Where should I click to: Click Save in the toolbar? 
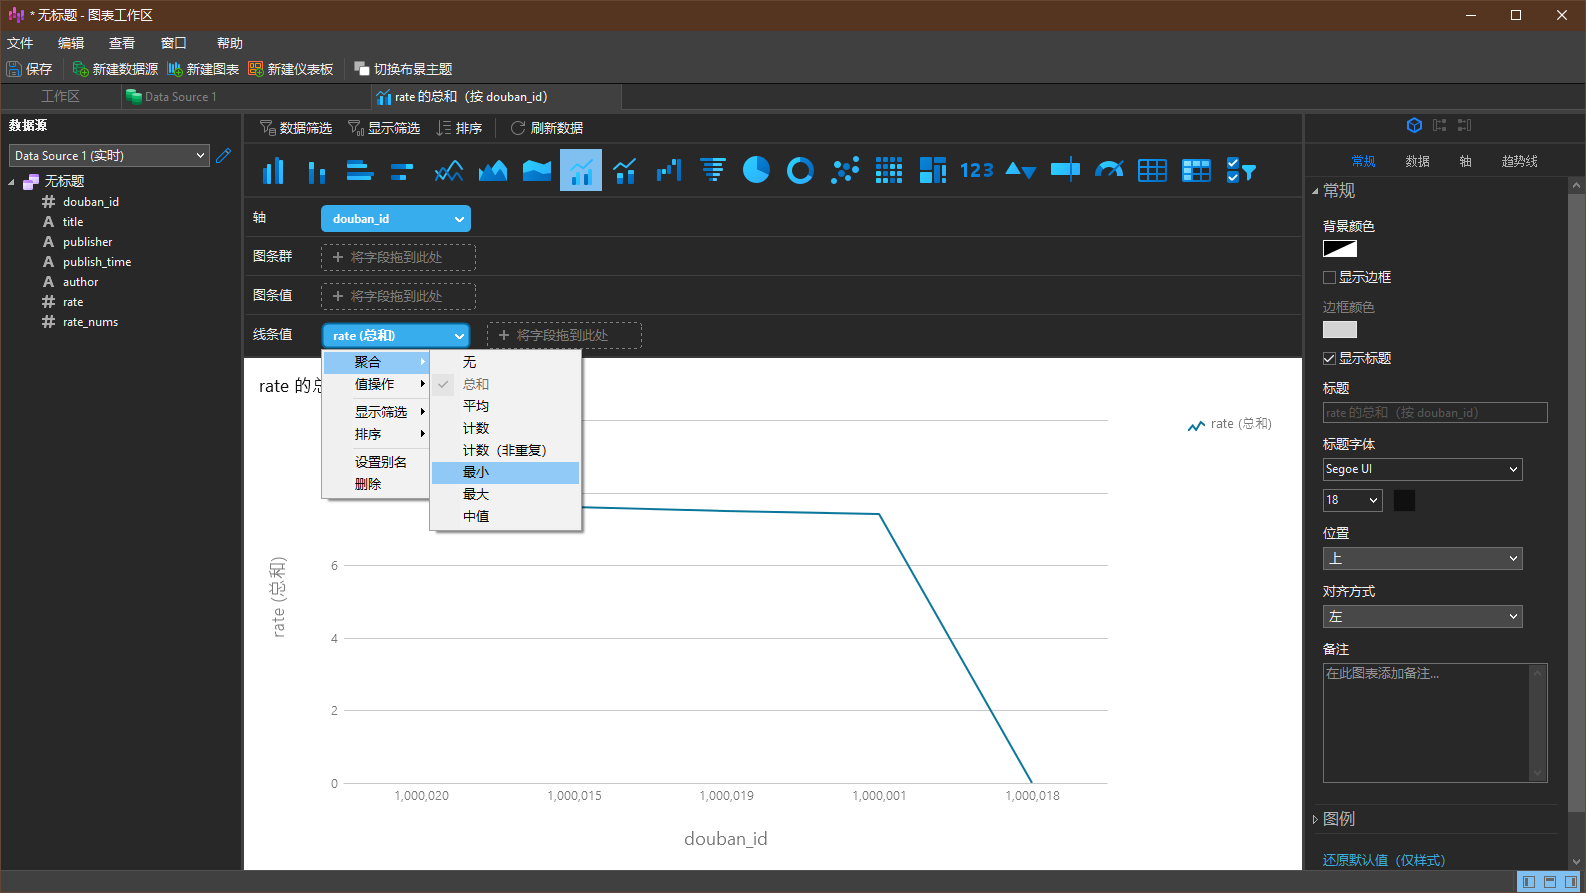click(x=29, y=69)
